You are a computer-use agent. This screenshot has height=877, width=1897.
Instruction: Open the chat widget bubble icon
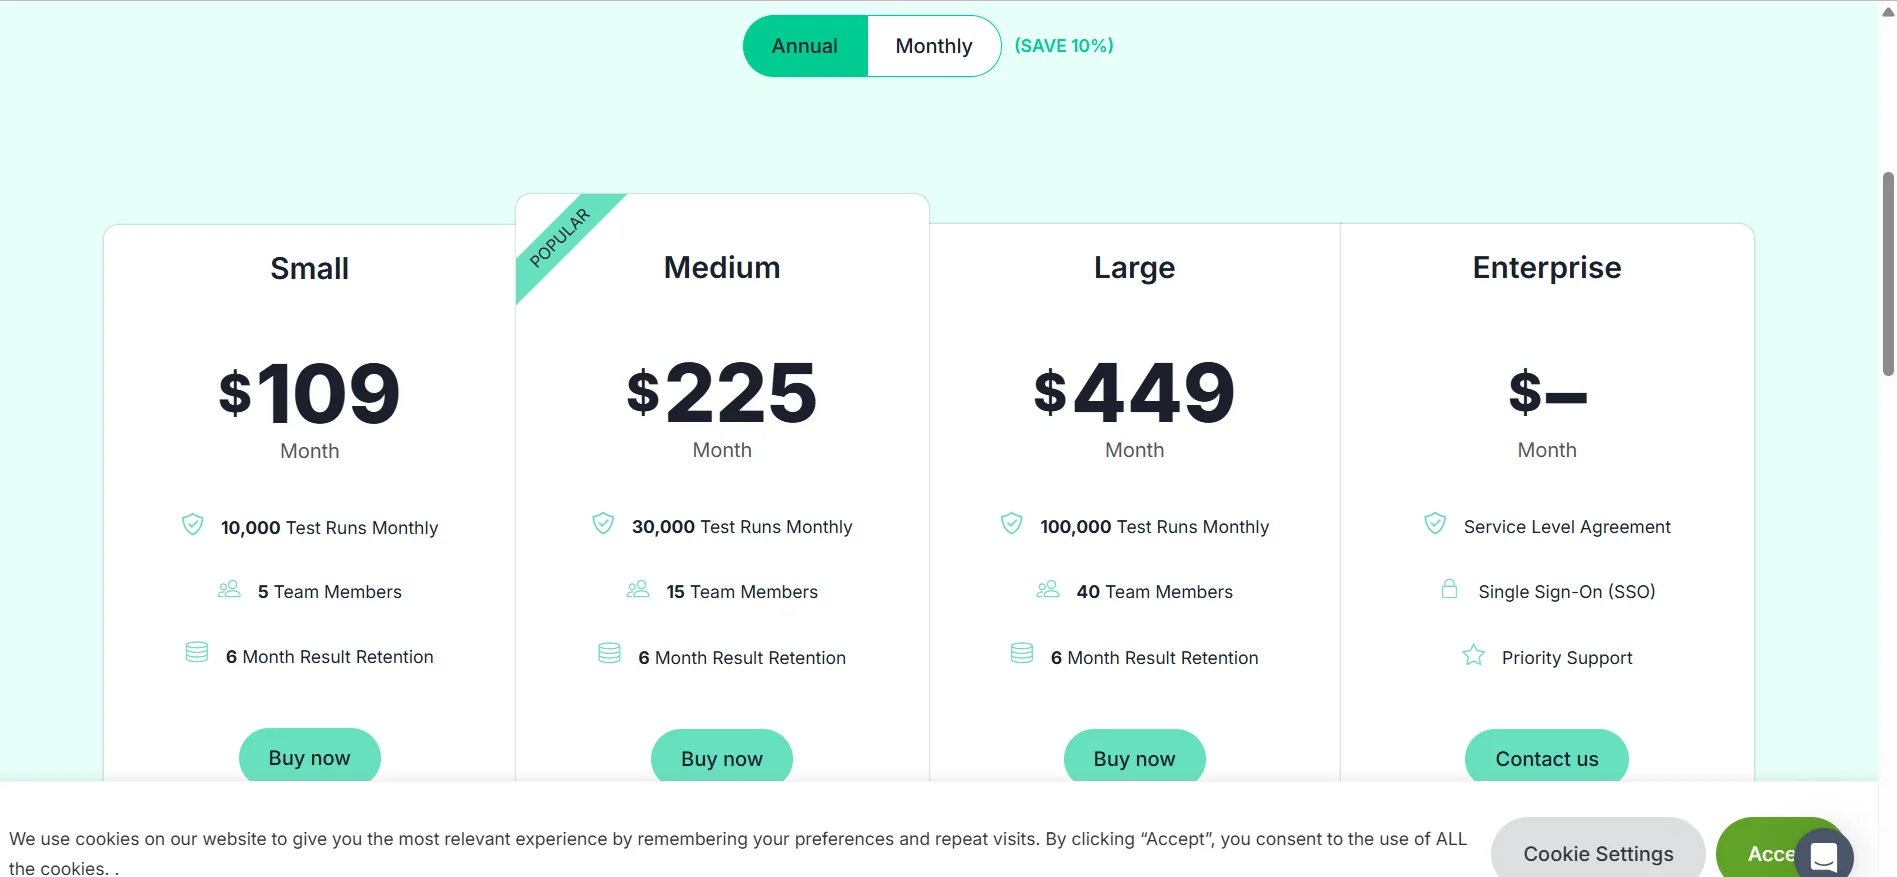[x=1823, y=856]
